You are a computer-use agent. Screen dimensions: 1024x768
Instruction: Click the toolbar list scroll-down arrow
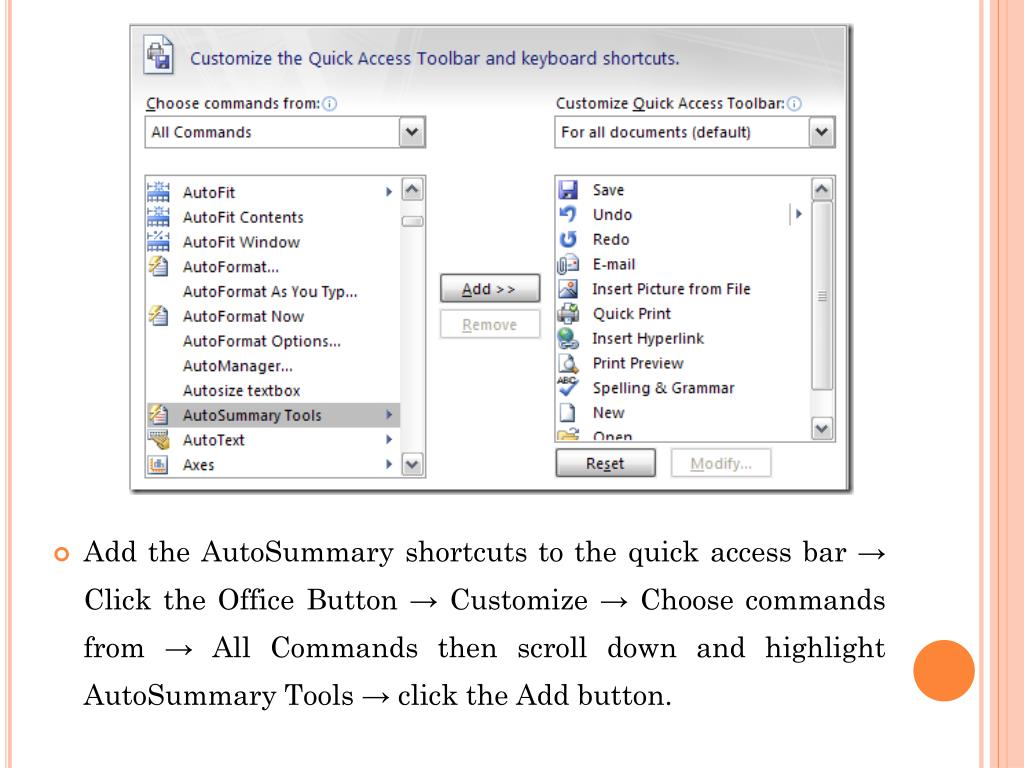pos(822,429)
